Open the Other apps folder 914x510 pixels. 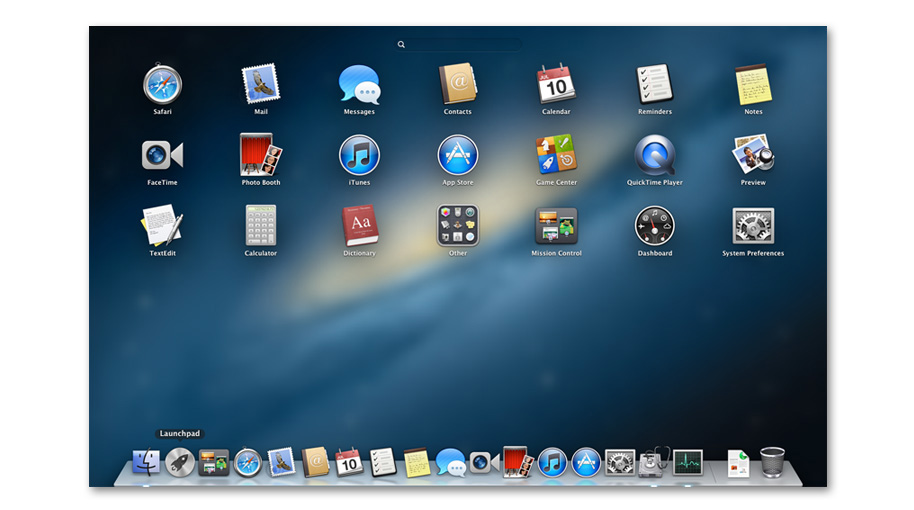pos(458,226)
